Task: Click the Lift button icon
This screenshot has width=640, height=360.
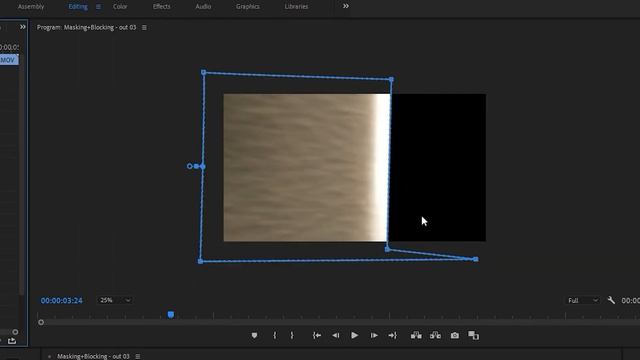Action: tap(416, 336)
